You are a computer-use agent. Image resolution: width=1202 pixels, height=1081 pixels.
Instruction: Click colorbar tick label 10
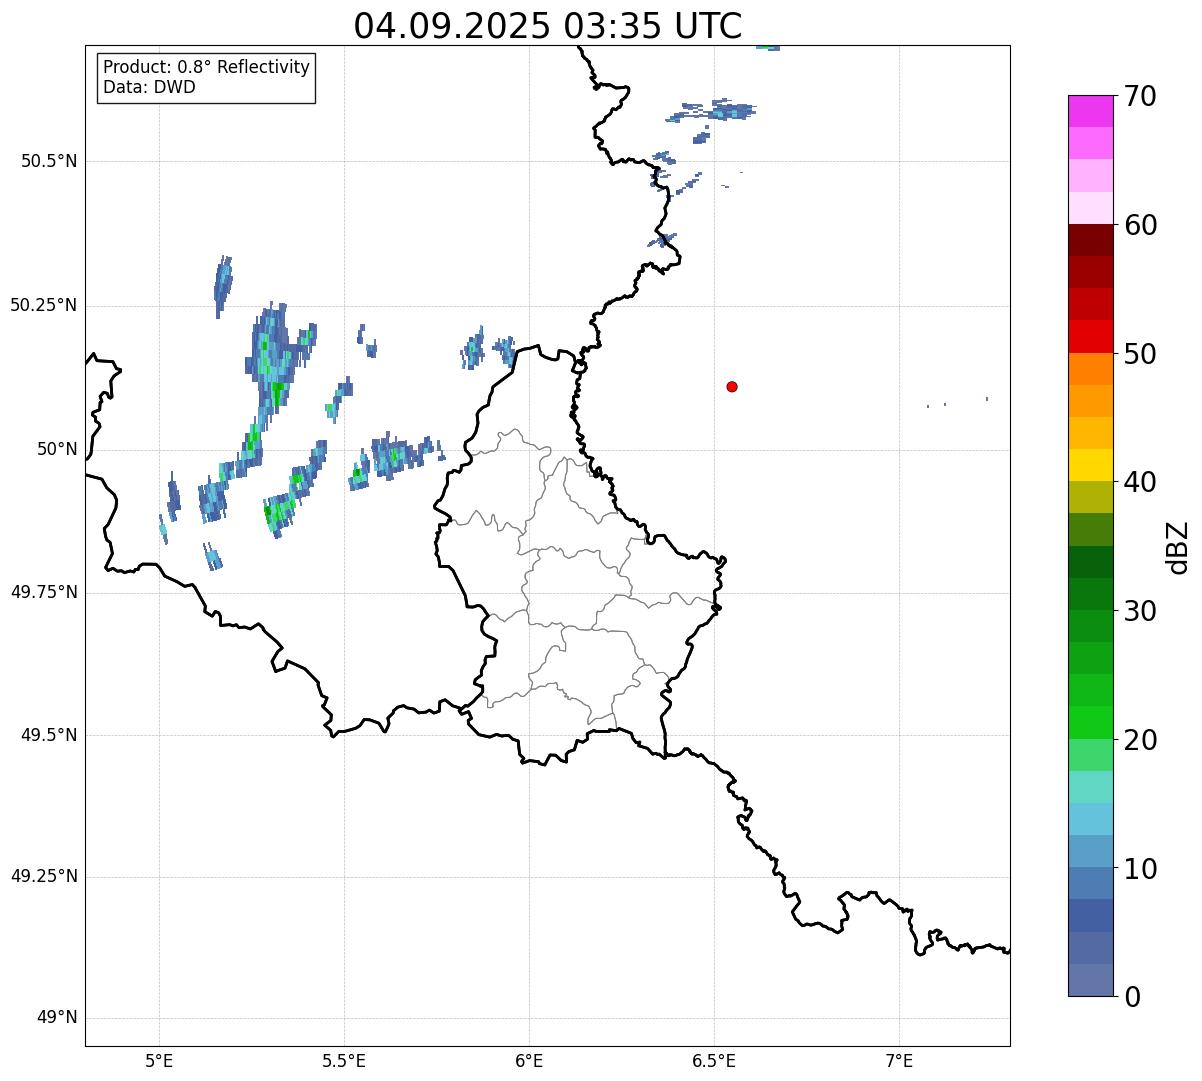(1141, 868)
